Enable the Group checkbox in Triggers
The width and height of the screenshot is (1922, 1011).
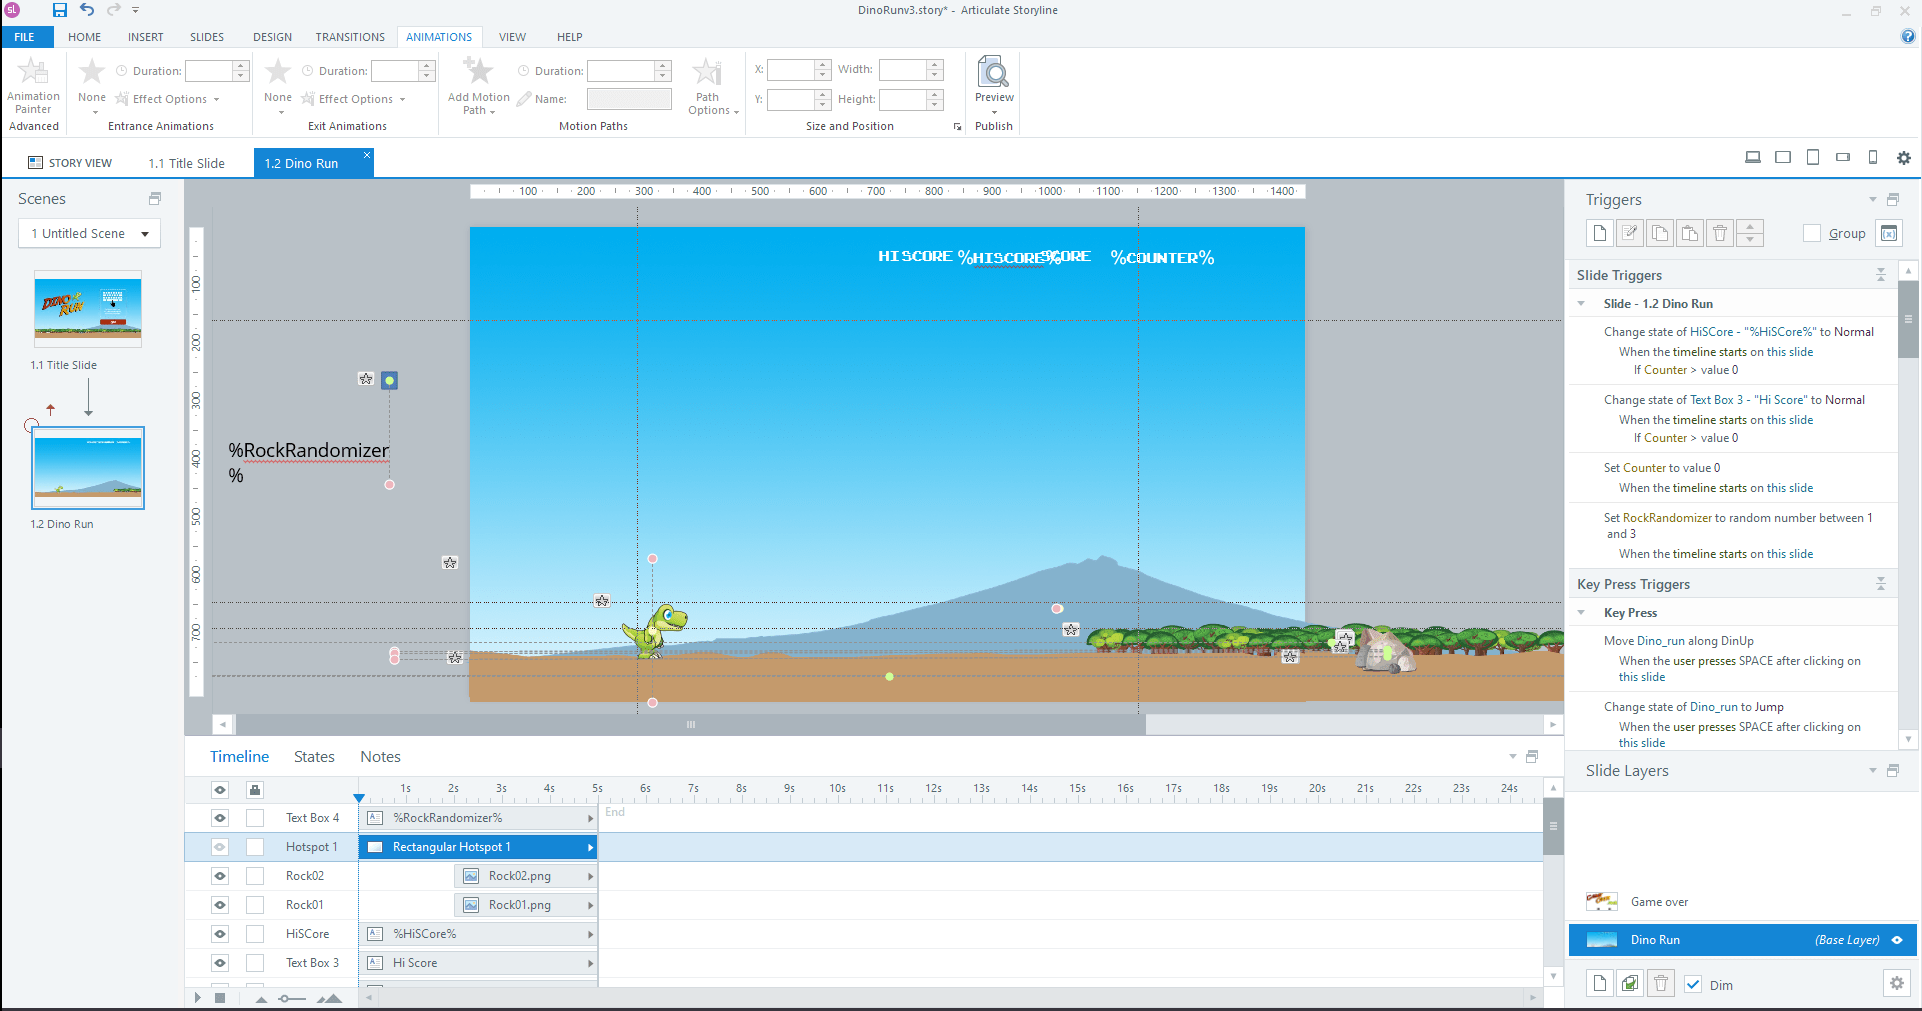(1811, 233)
